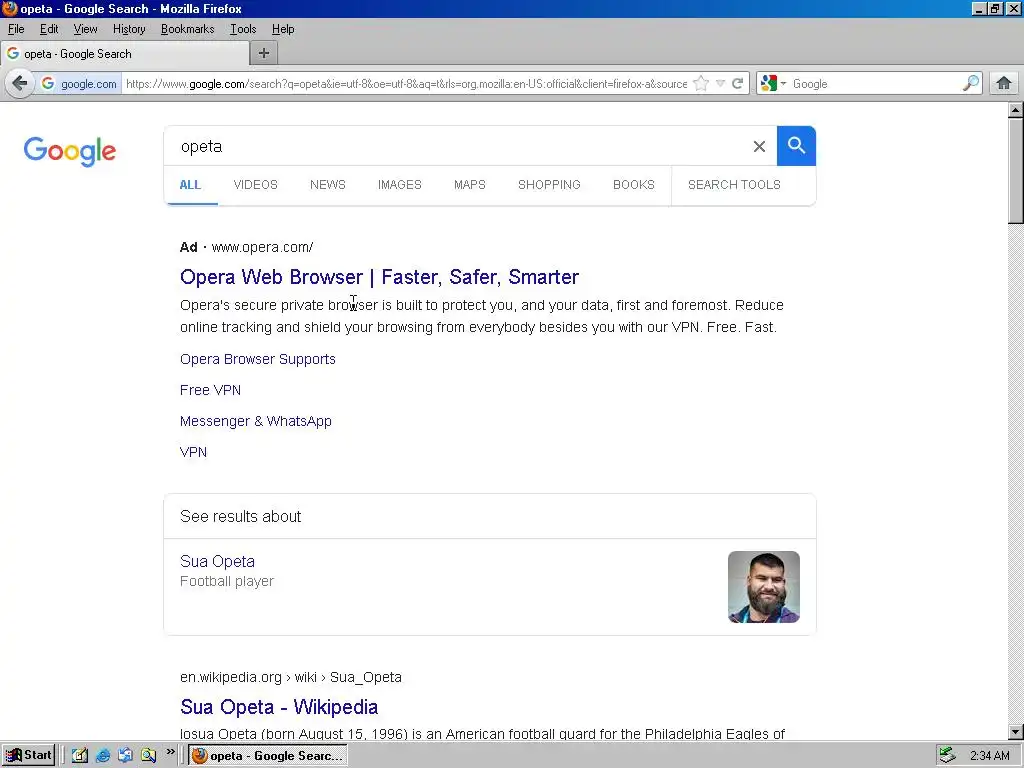The height and width of the screenshot is (768, 1024).
Task: Select the Firefox taskbar button
Action: coord(268,756)
